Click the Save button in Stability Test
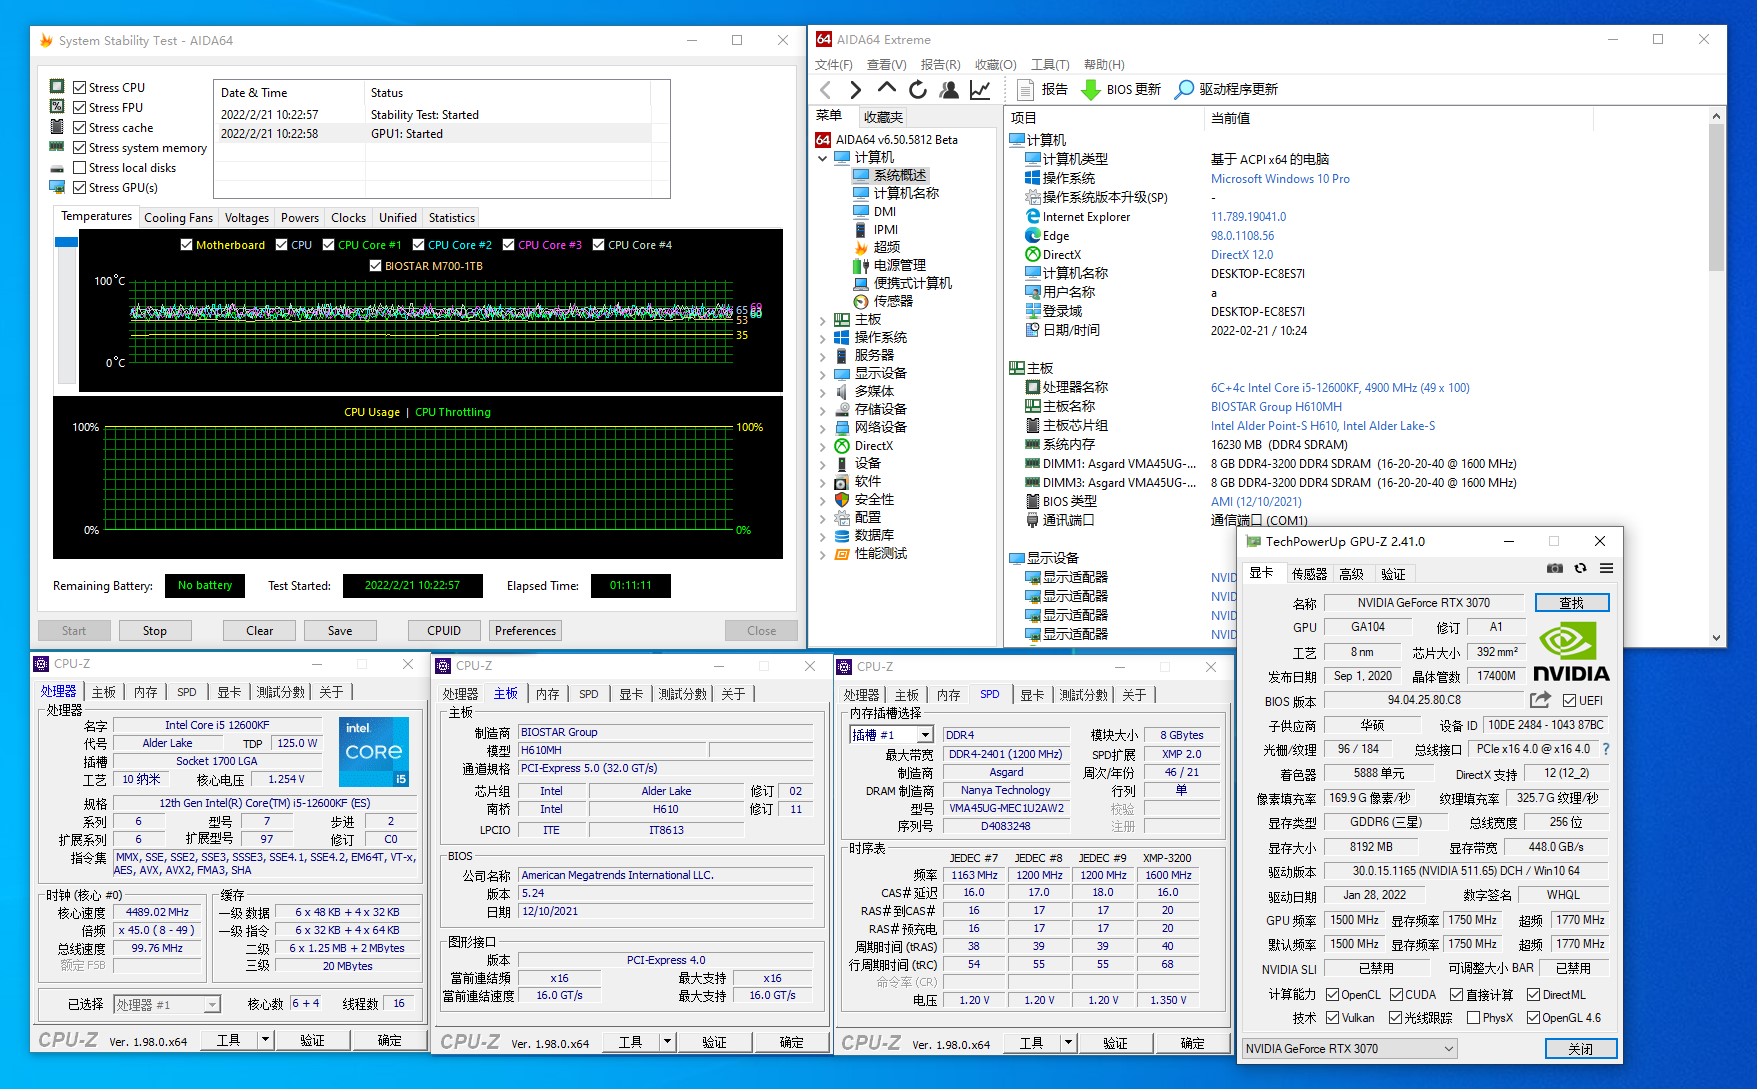Viewport: 1760px width, 1092px height. pyautogui.click(x=340, y=630)
